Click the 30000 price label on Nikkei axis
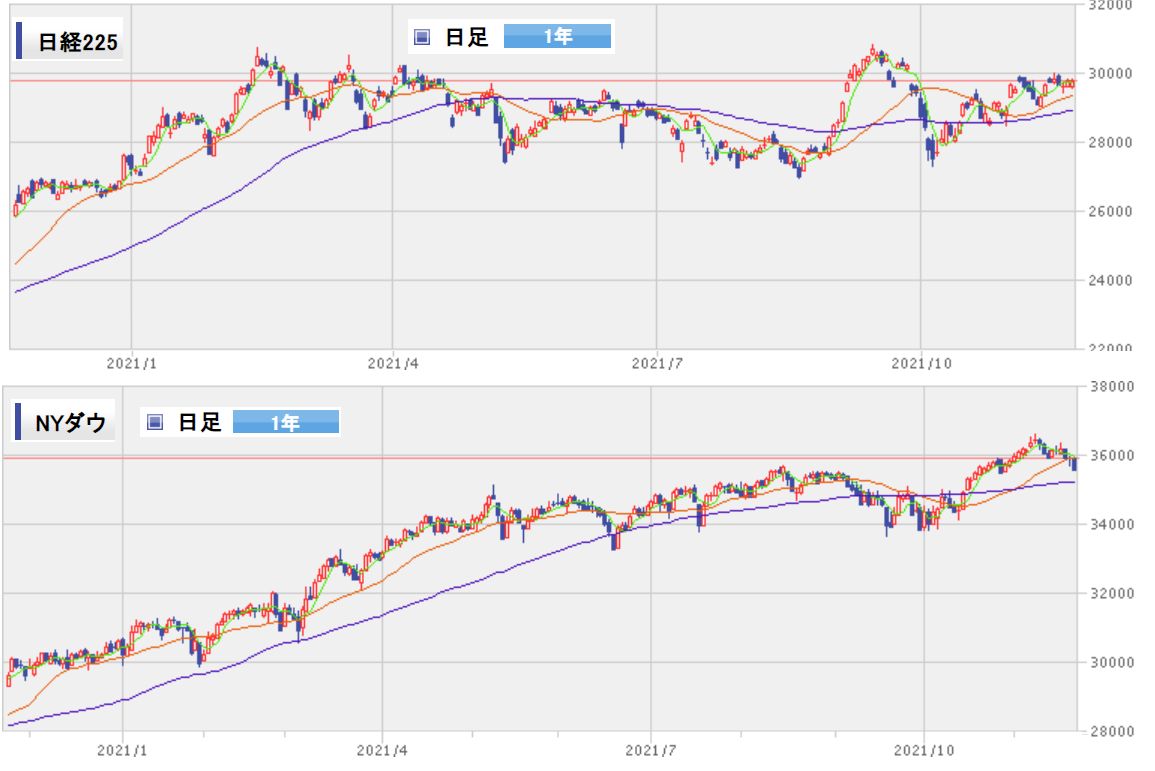 tap(1111, 74)
